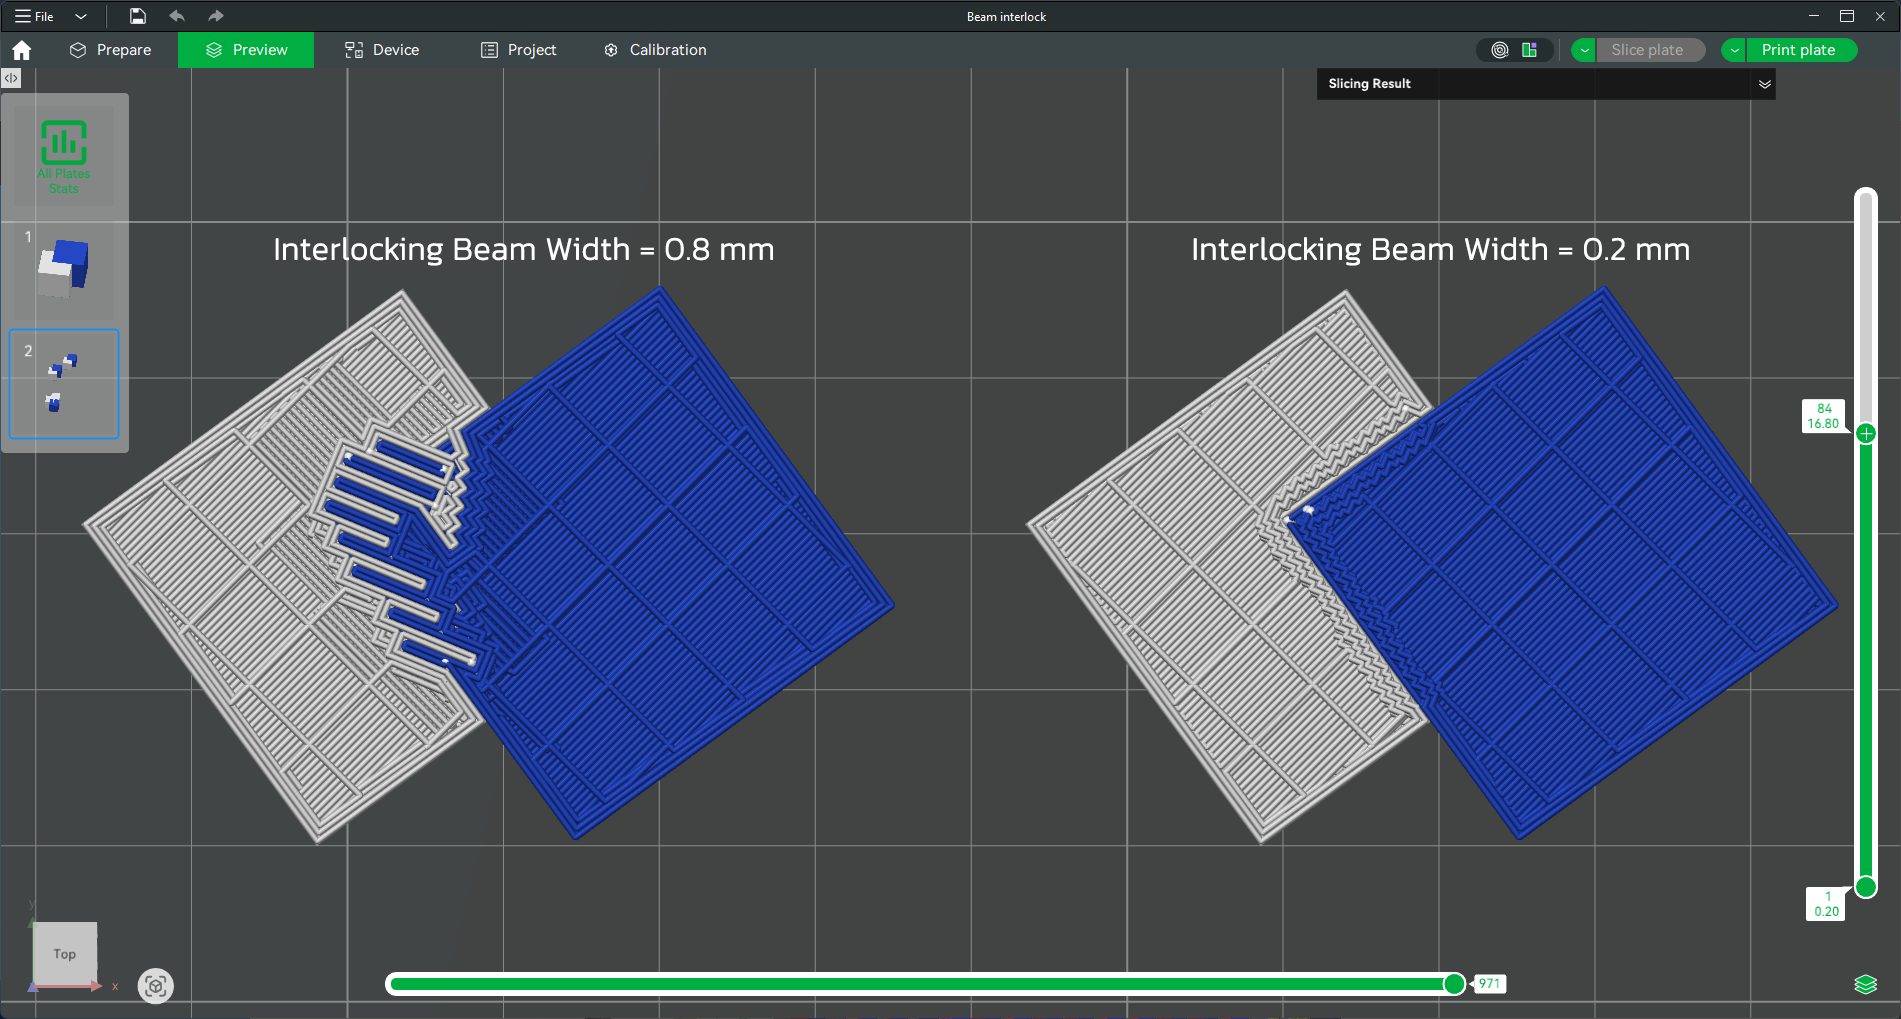
Task: Click the top-right target ring icon
Action: click(1499, 50)
